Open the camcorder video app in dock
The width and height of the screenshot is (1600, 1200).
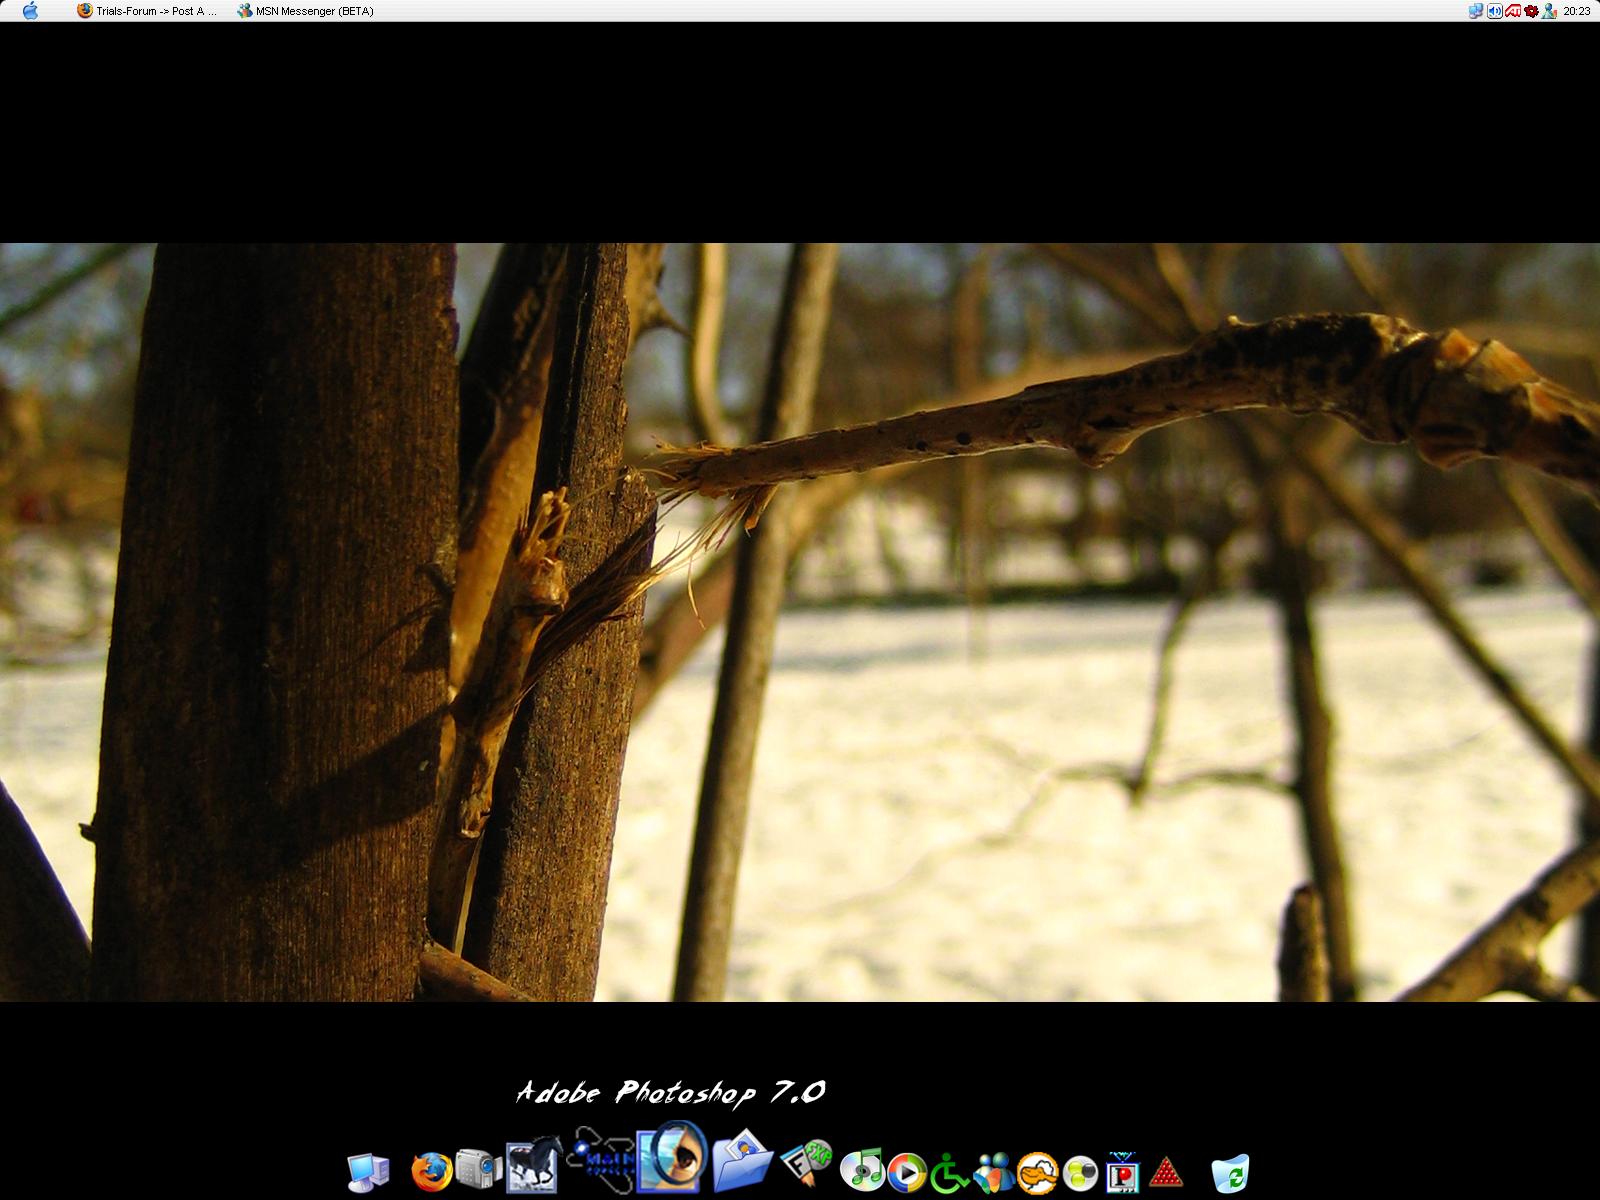(478, 1168)
